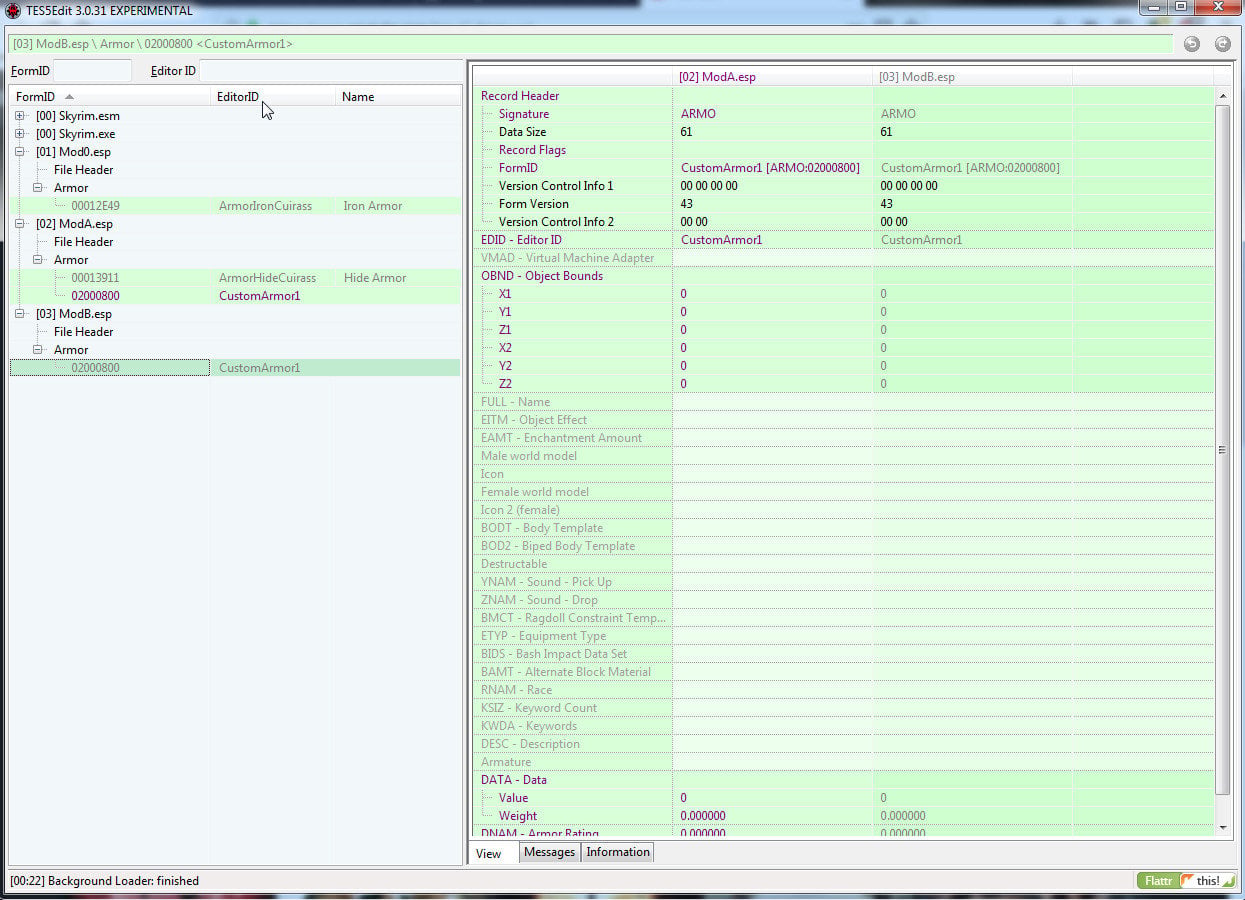
Task: Click the VMAD - Virtual Machine Adapter row
Action: pos(843,258)
